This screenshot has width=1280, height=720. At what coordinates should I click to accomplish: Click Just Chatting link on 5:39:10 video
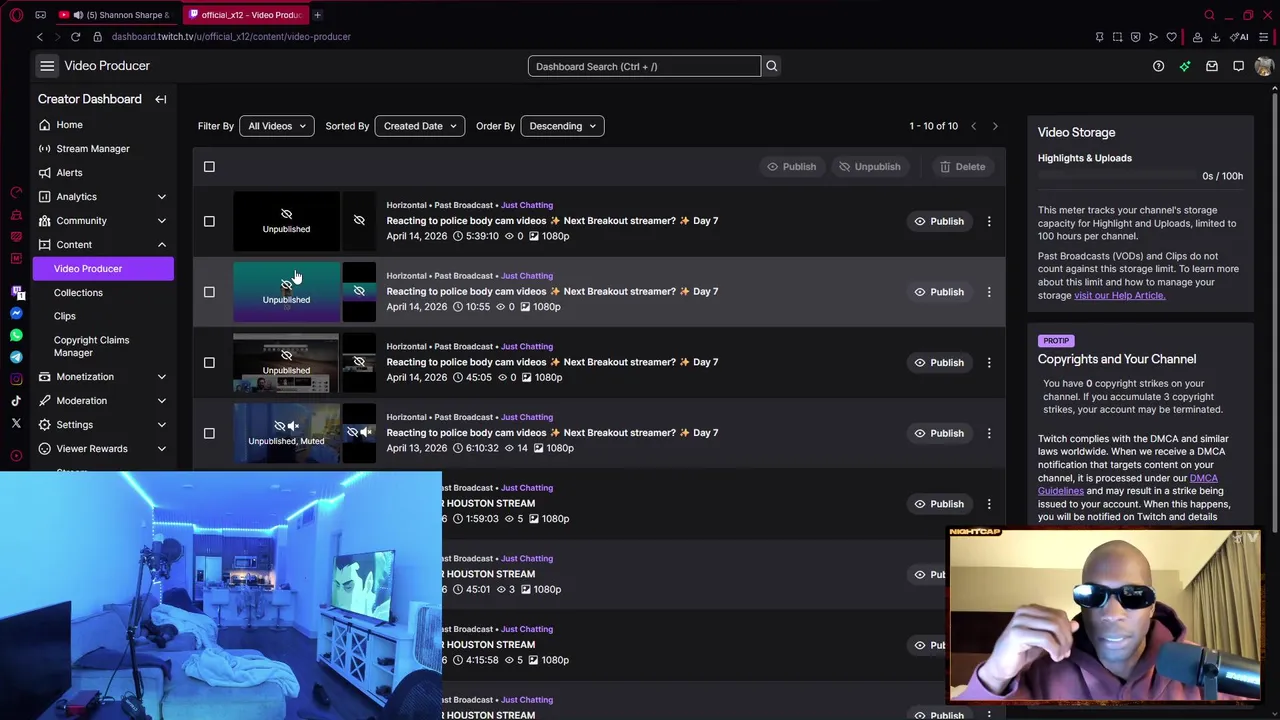[527, 205]
